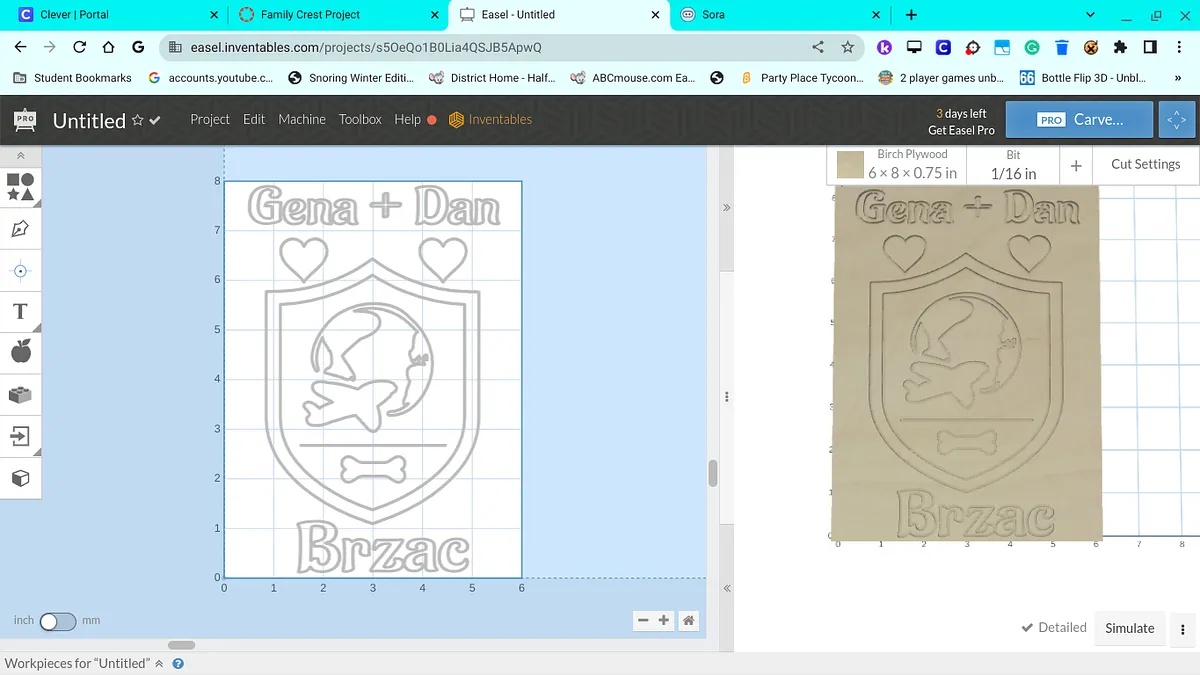Collapse the left tool sidebar chevron

point(20,156)
